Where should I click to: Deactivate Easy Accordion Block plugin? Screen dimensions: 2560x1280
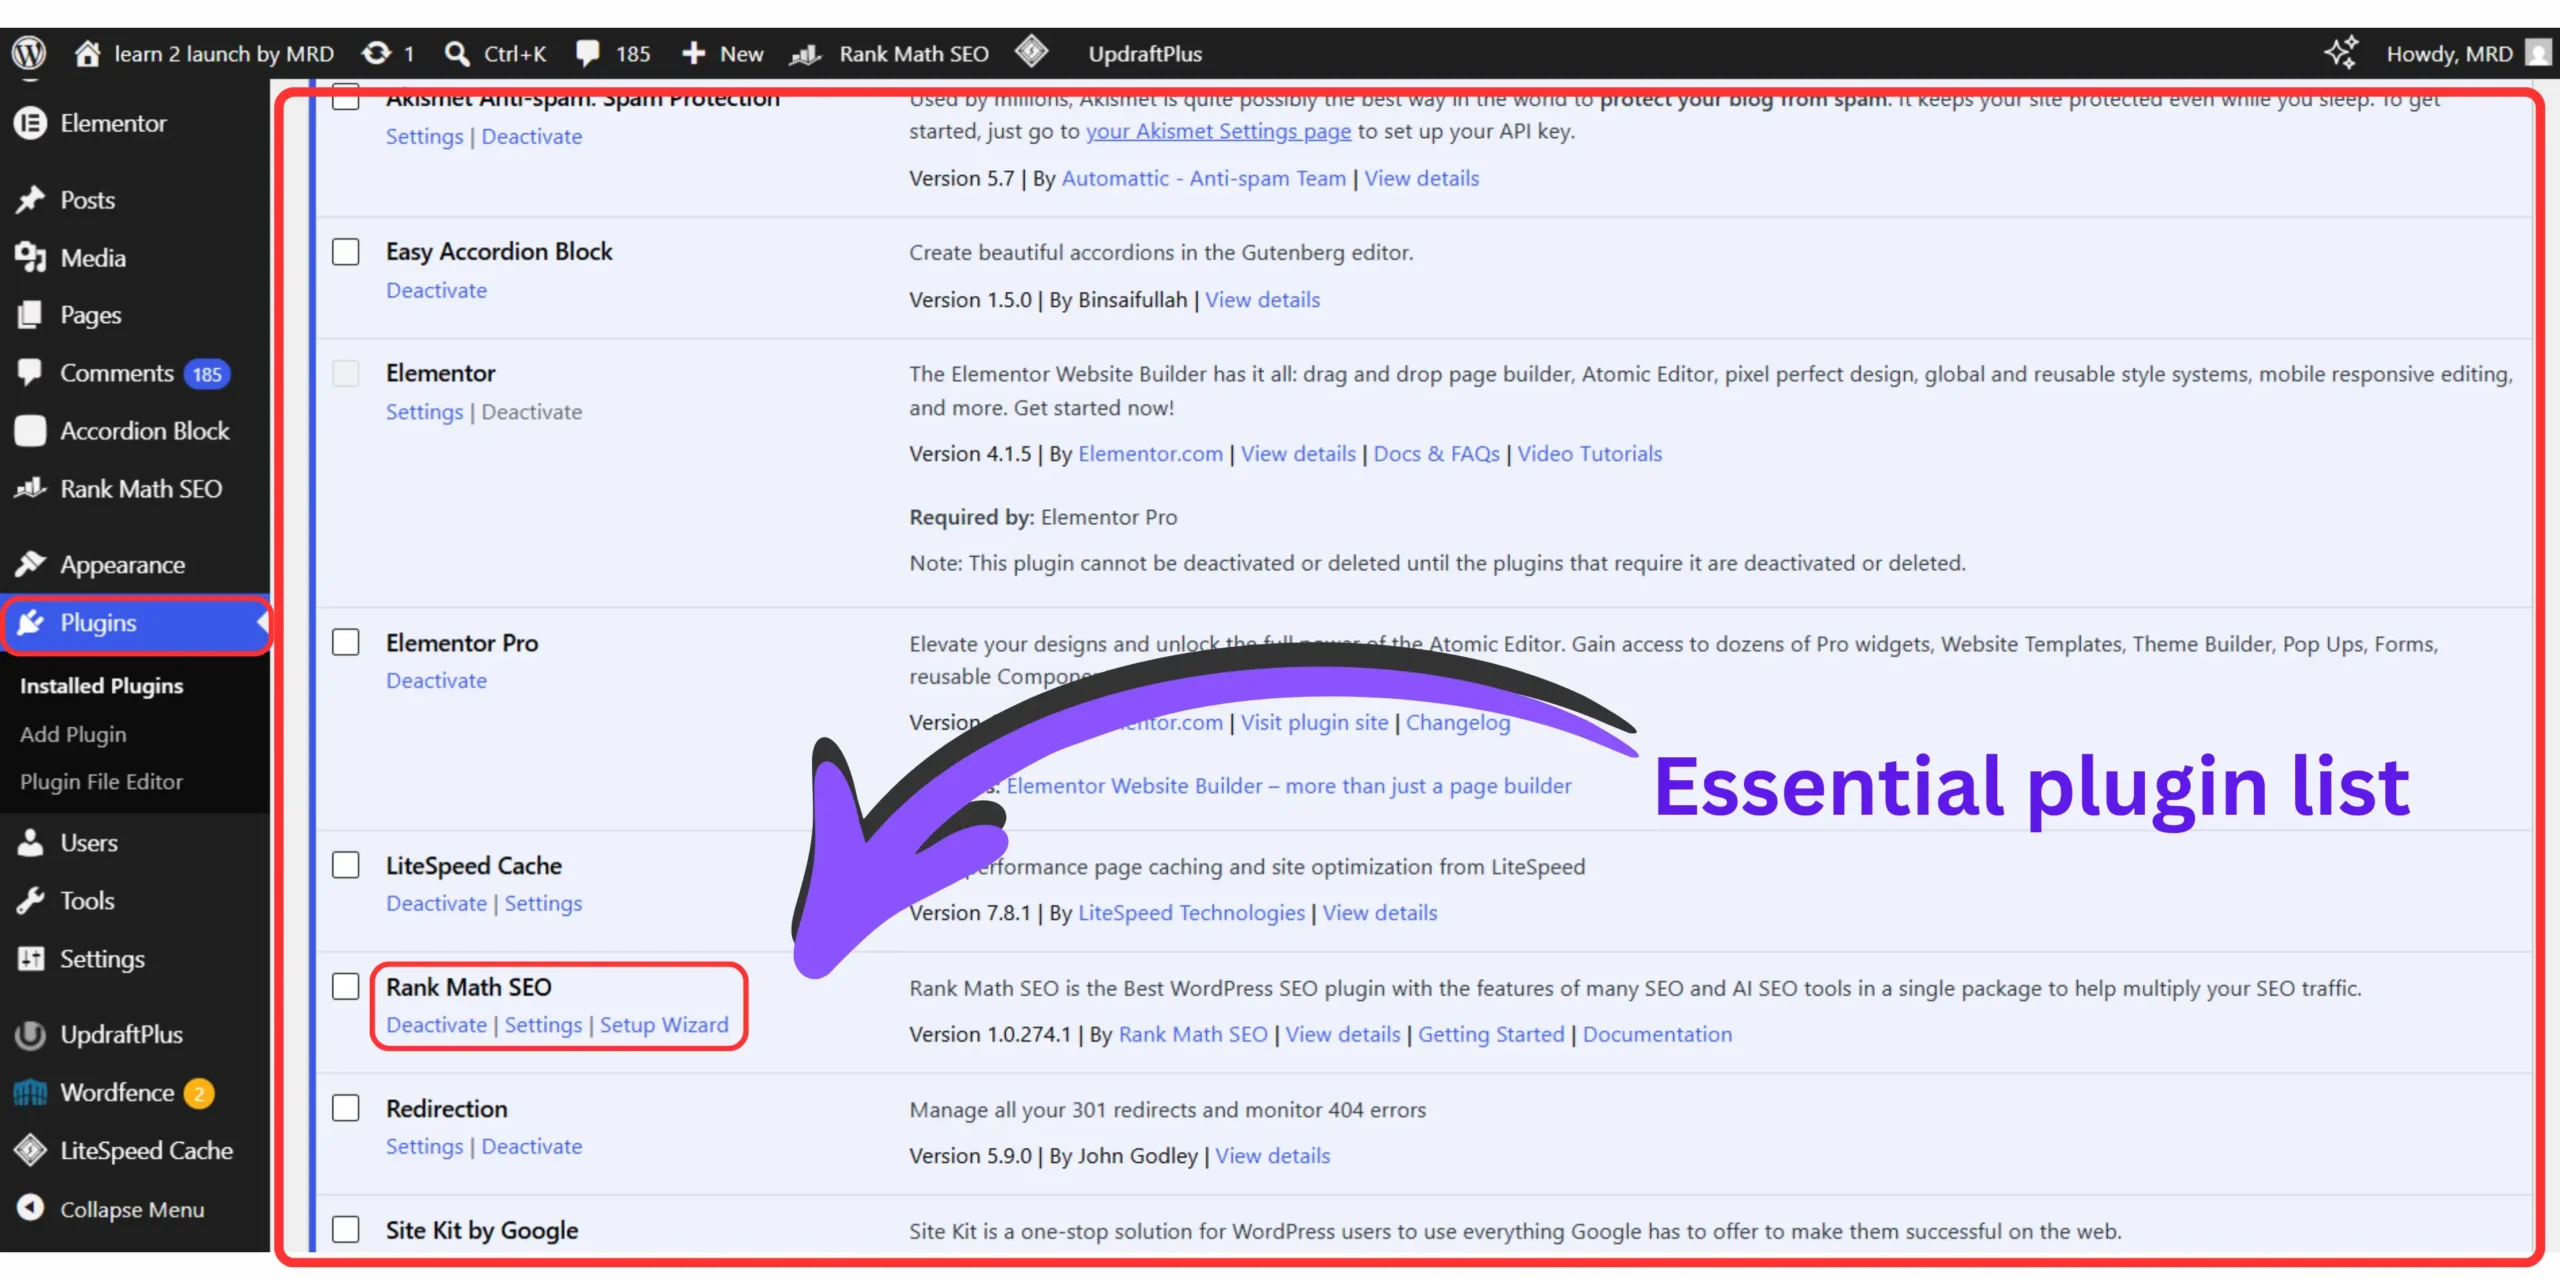click(x=437, y=290)
